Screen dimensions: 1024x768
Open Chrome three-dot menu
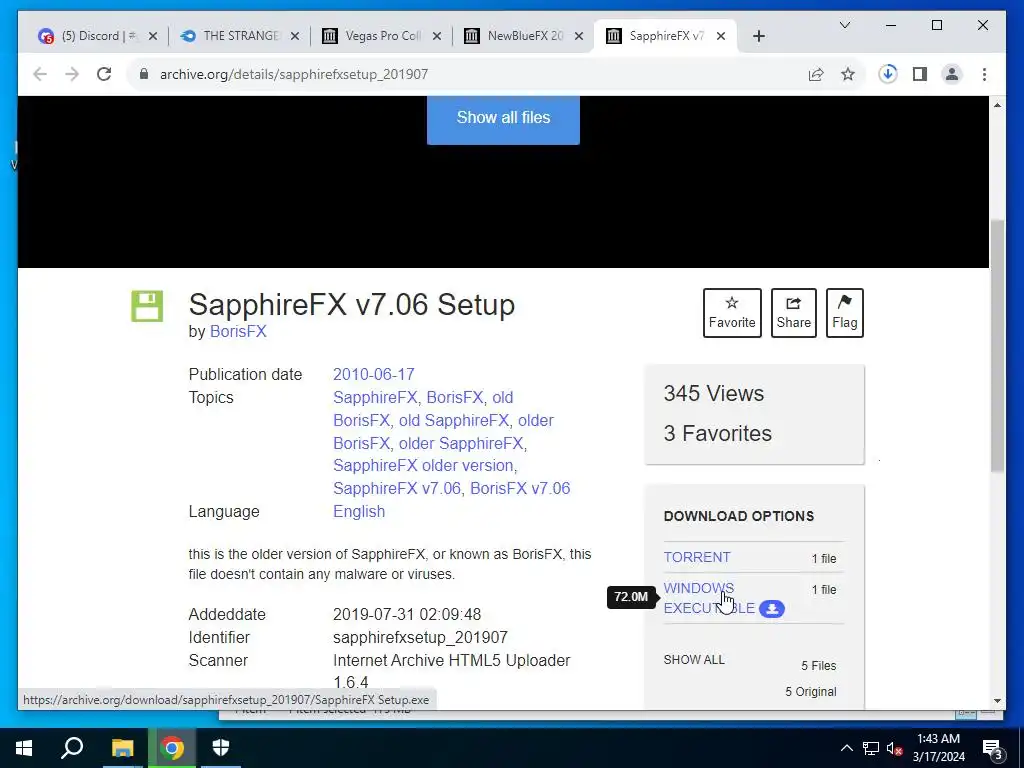click(x=984, y=74)
